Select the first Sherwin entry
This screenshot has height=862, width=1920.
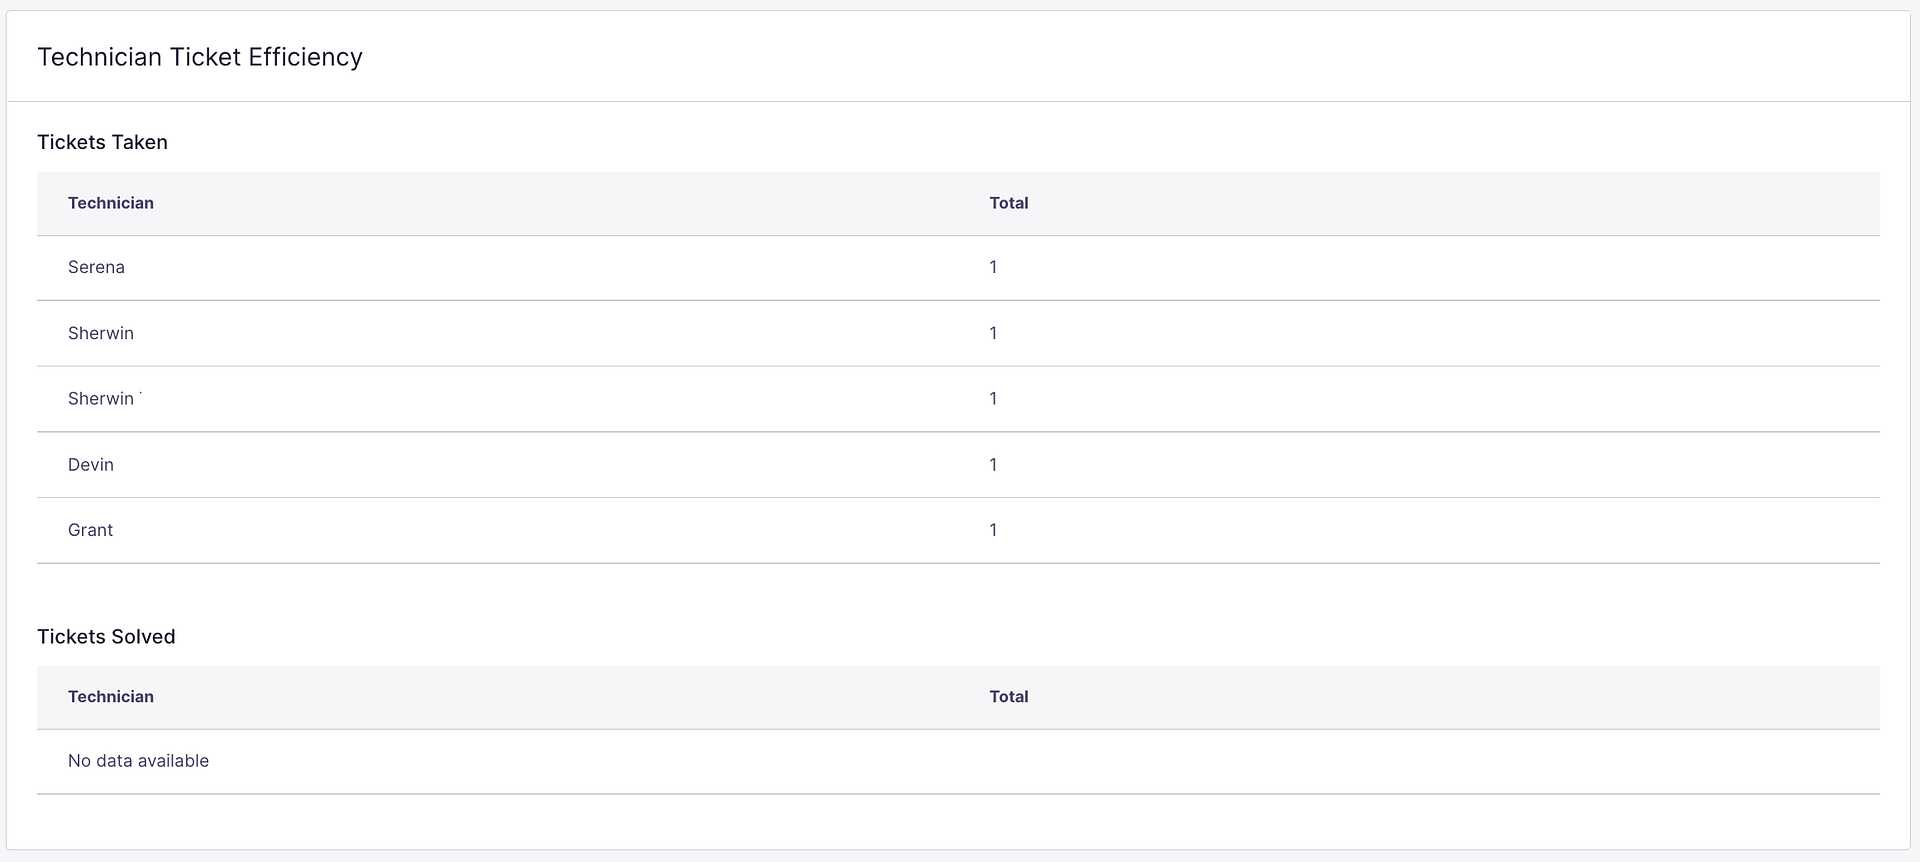pos(100,333)
